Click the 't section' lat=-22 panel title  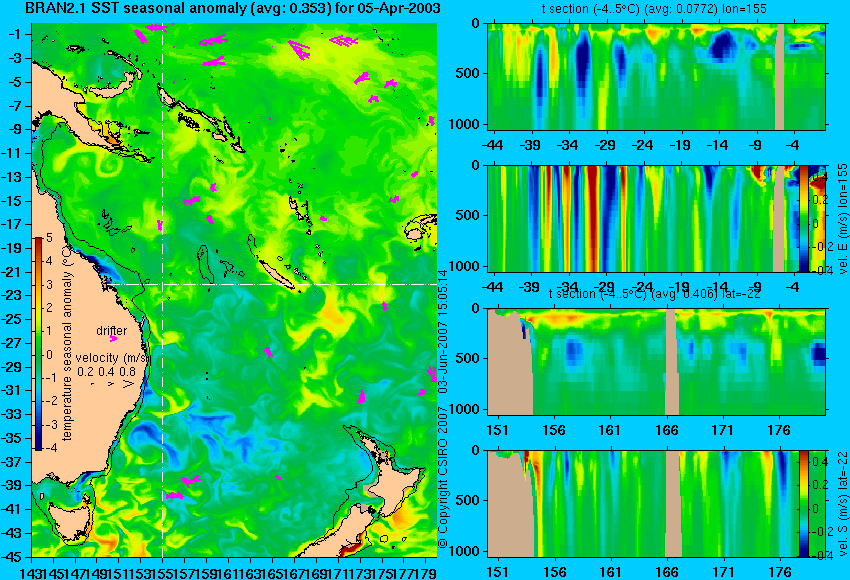coord(654,293)
